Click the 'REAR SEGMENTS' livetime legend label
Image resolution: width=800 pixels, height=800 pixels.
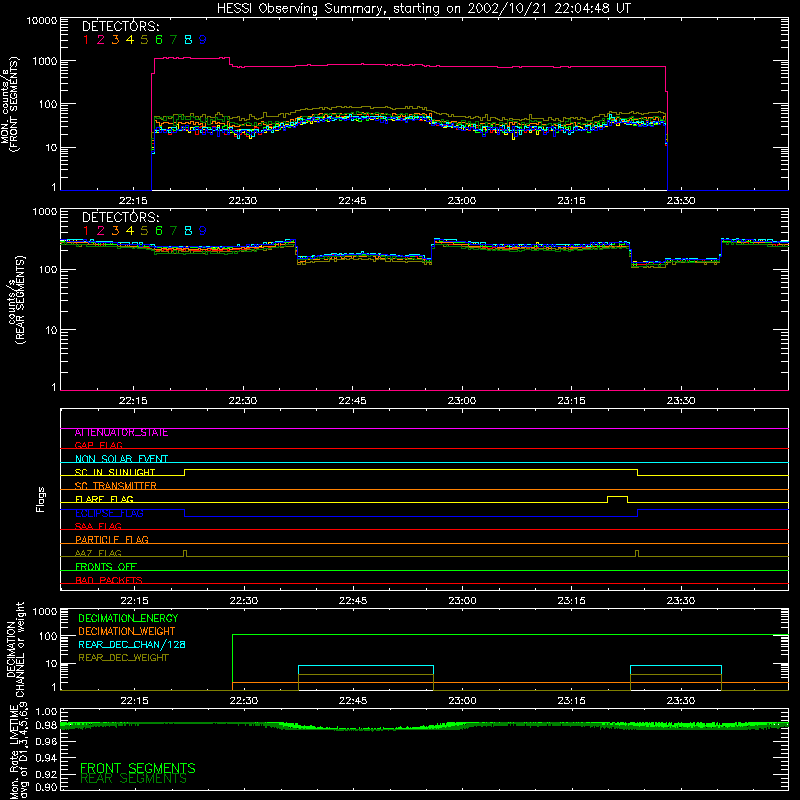[x=134, y=779]
